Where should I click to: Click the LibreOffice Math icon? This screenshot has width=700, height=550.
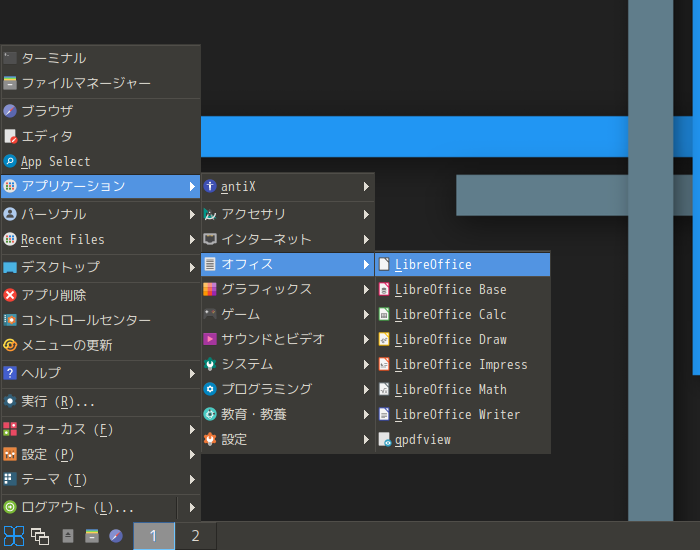tap(384, 389)
